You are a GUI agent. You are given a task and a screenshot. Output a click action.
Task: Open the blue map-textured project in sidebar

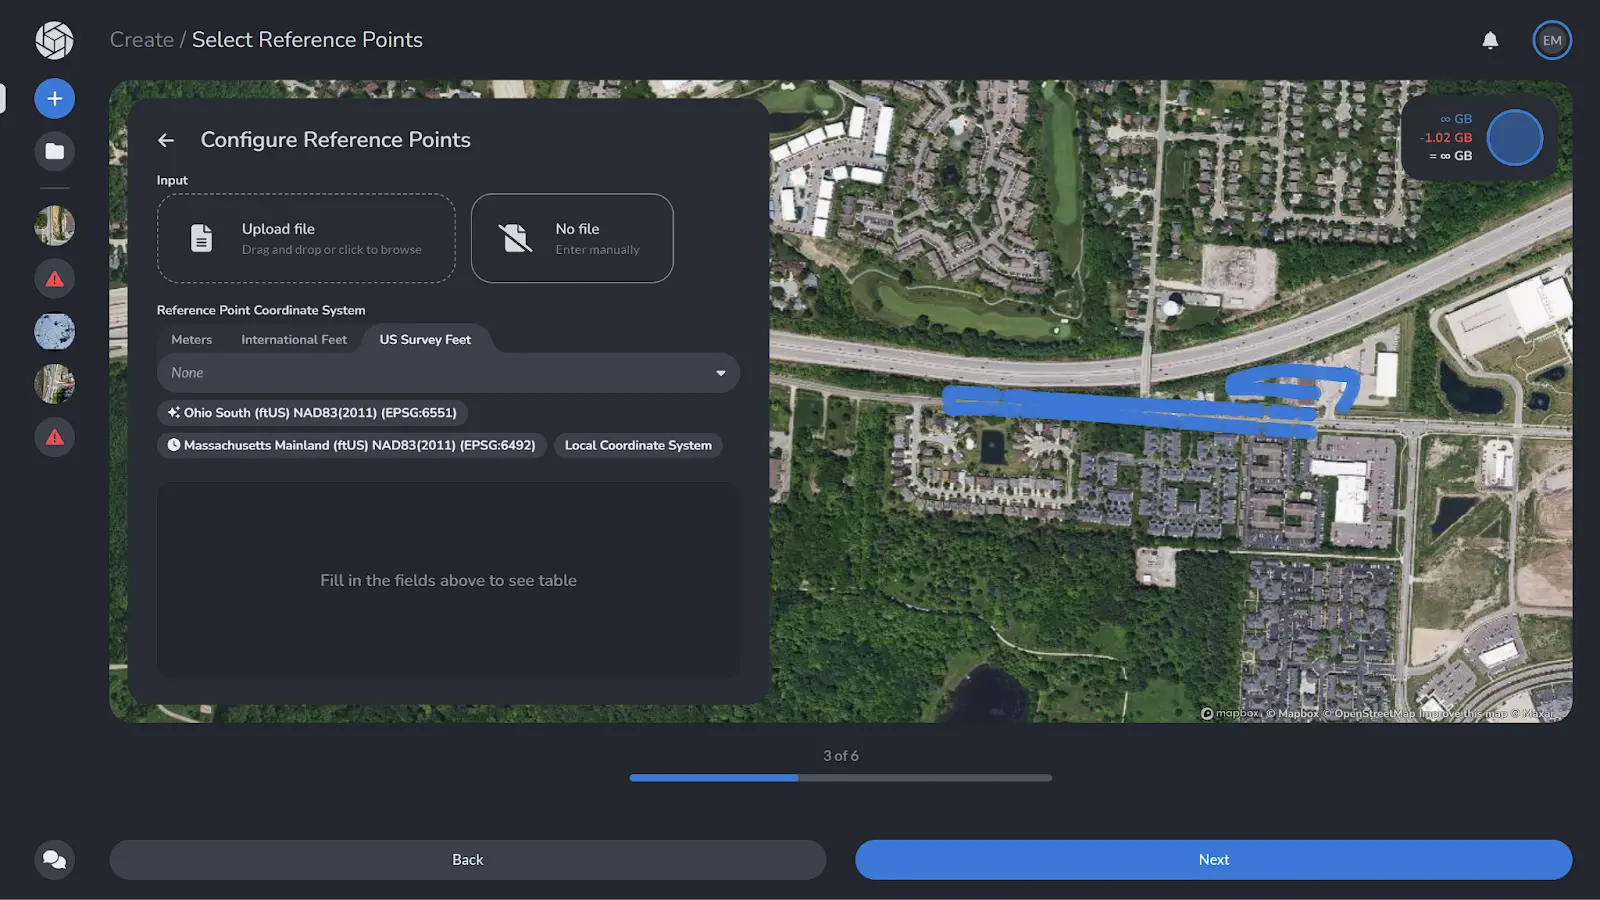(54, 330)
